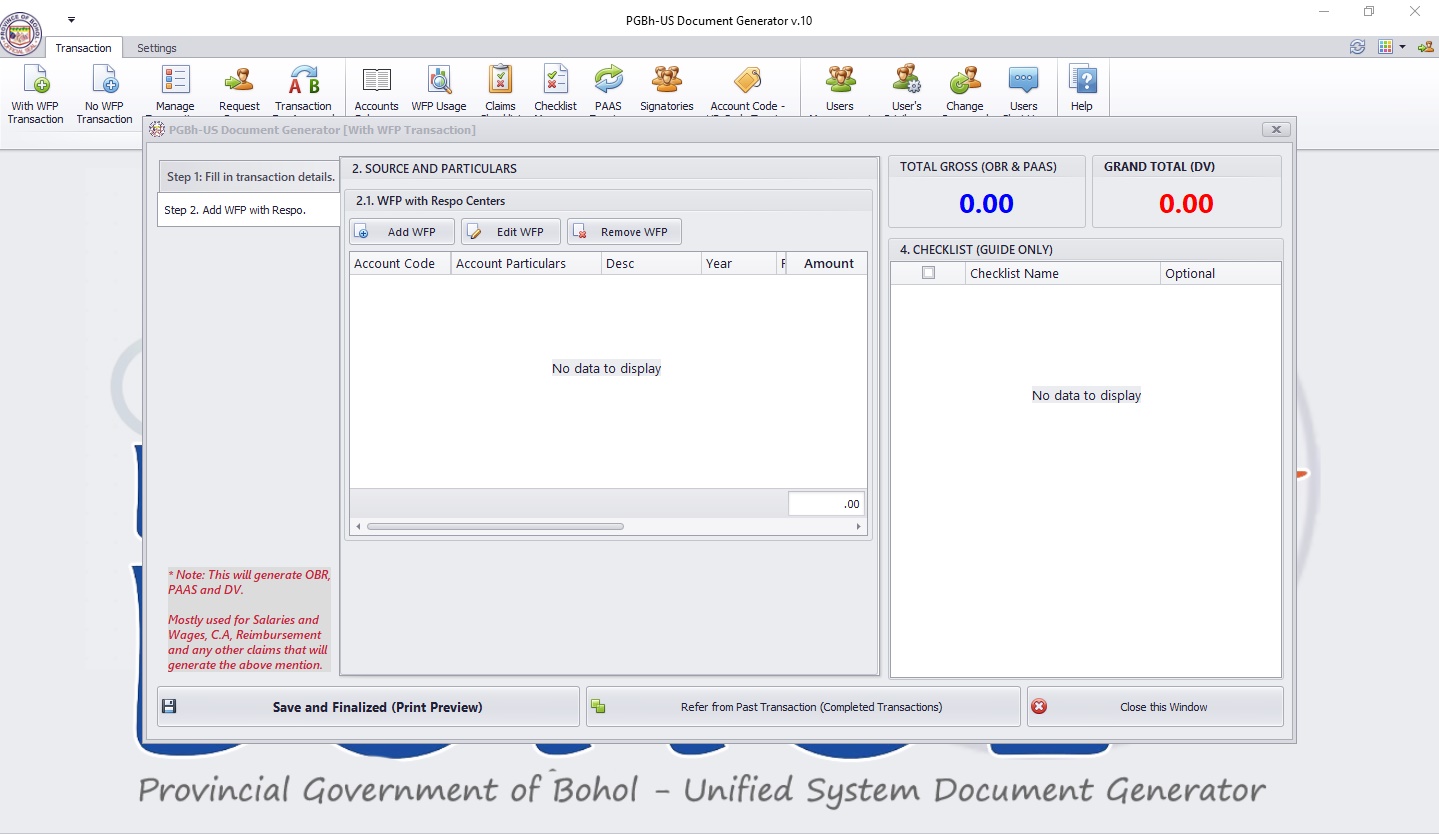Open No WFP Transaction from ribbon
The image size is (1439, 834).
[x=104, y=94]
